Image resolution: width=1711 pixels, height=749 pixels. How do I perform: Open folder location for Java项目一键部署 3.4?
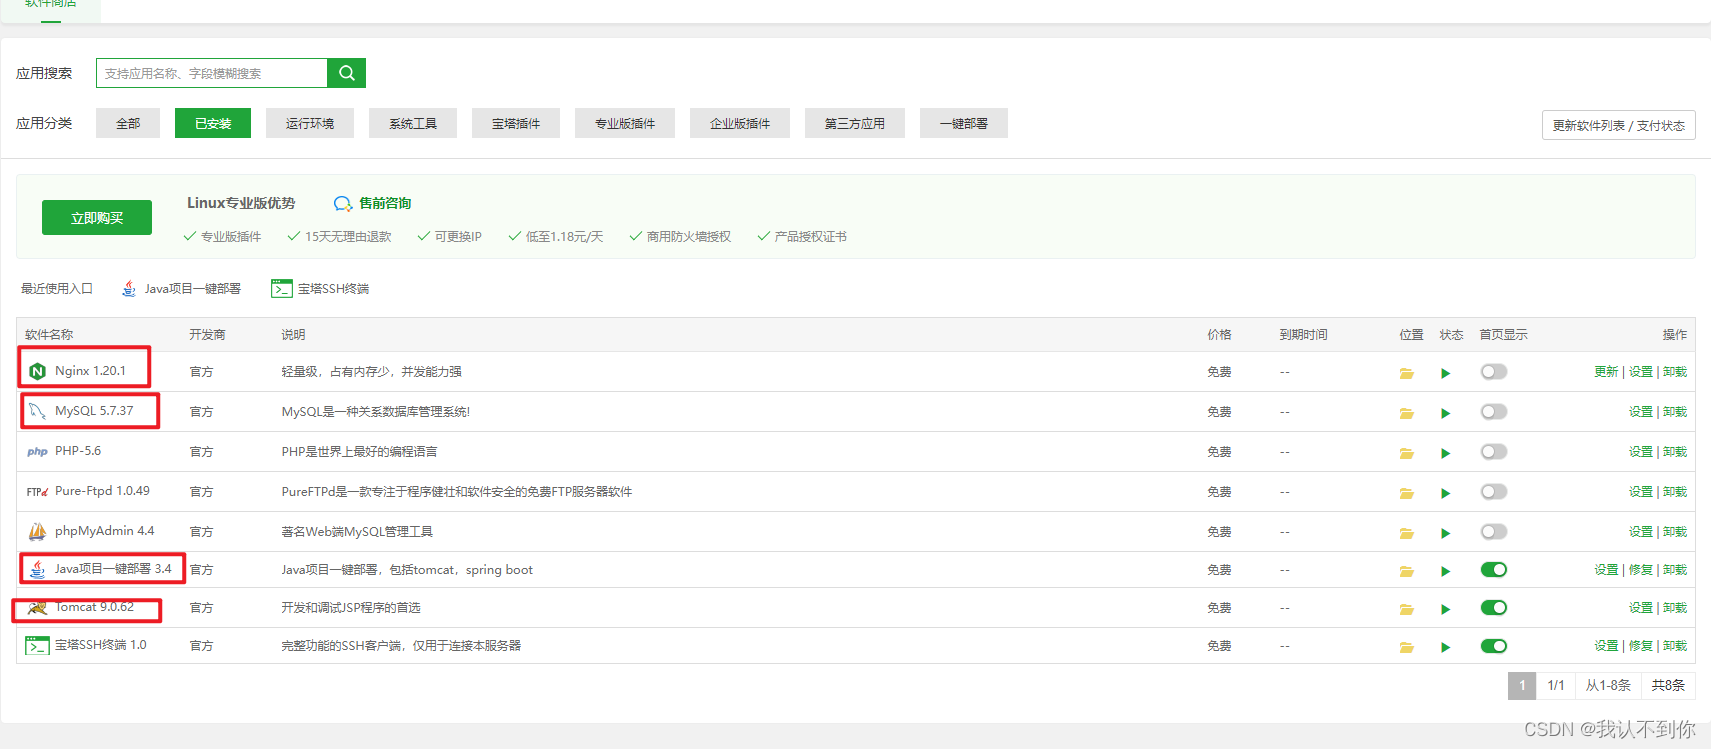click(1406, 571)
